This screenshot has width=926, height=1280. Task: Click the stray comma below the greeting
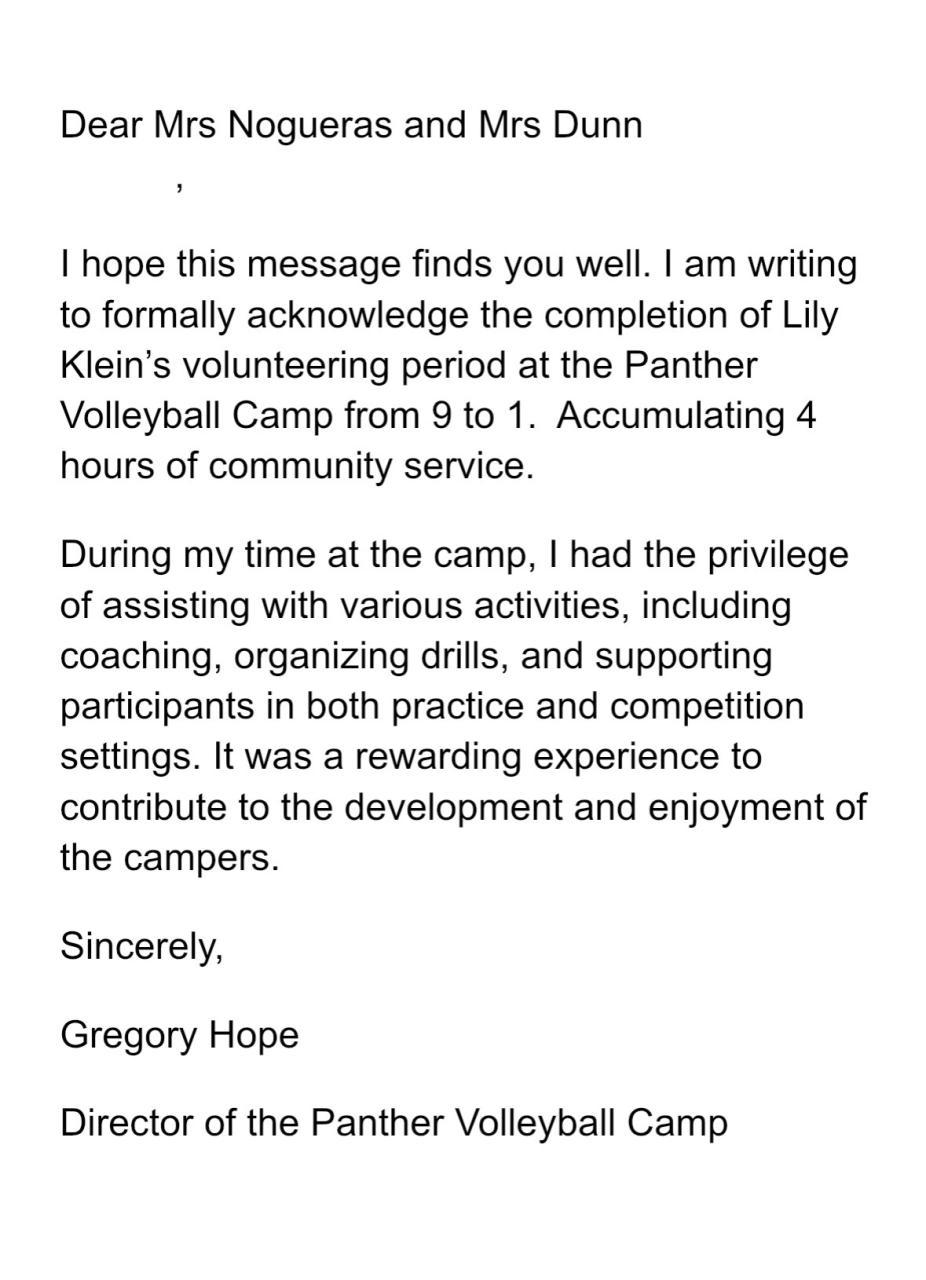tap(178, 186)
